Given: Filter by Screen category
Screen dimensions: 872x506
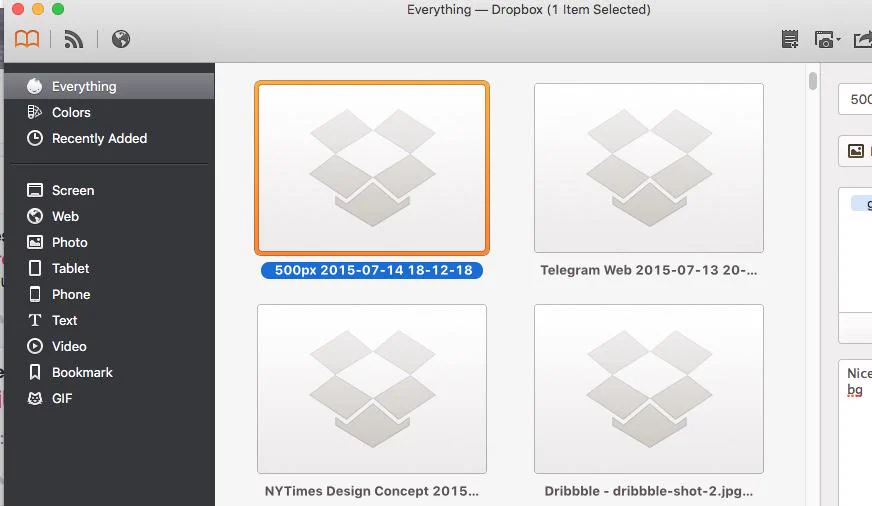Looking at the screenshot, I should 109,190.
